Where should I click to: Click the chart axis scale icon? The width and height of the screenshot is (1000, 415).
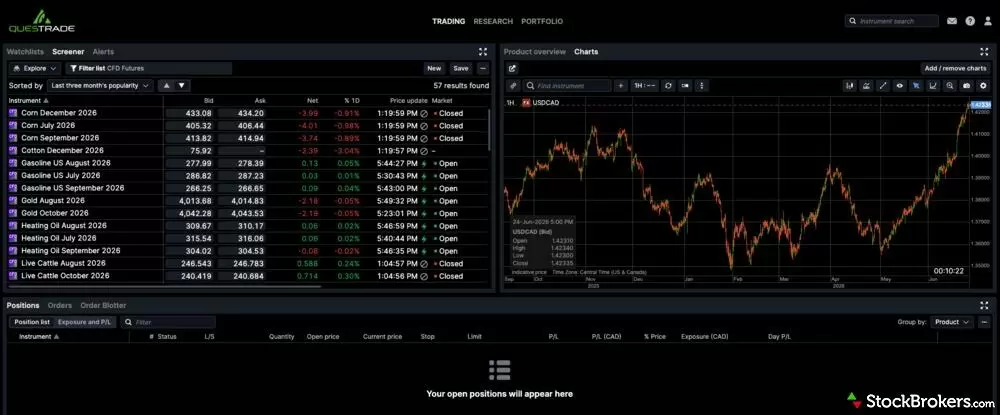pyautogui.click(x=933, y=85)
